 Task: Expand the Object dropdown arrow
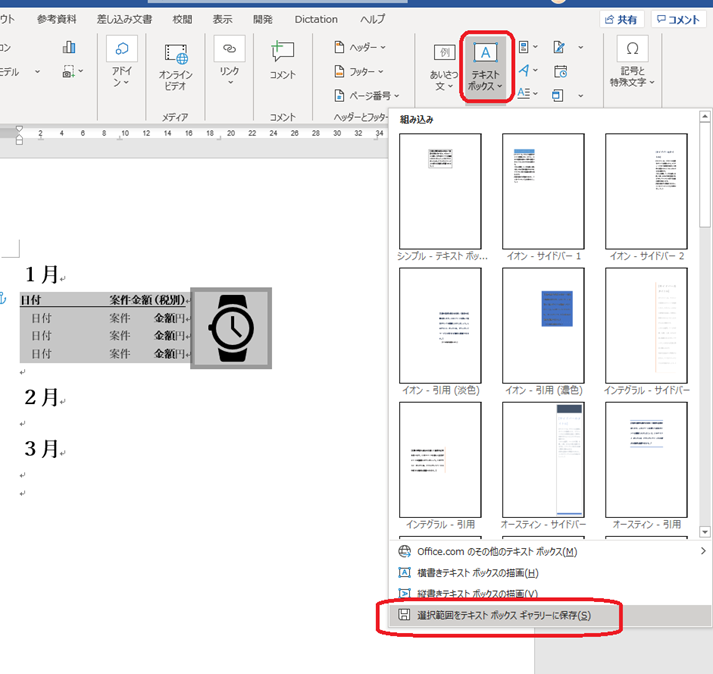(x=581, y=96)
